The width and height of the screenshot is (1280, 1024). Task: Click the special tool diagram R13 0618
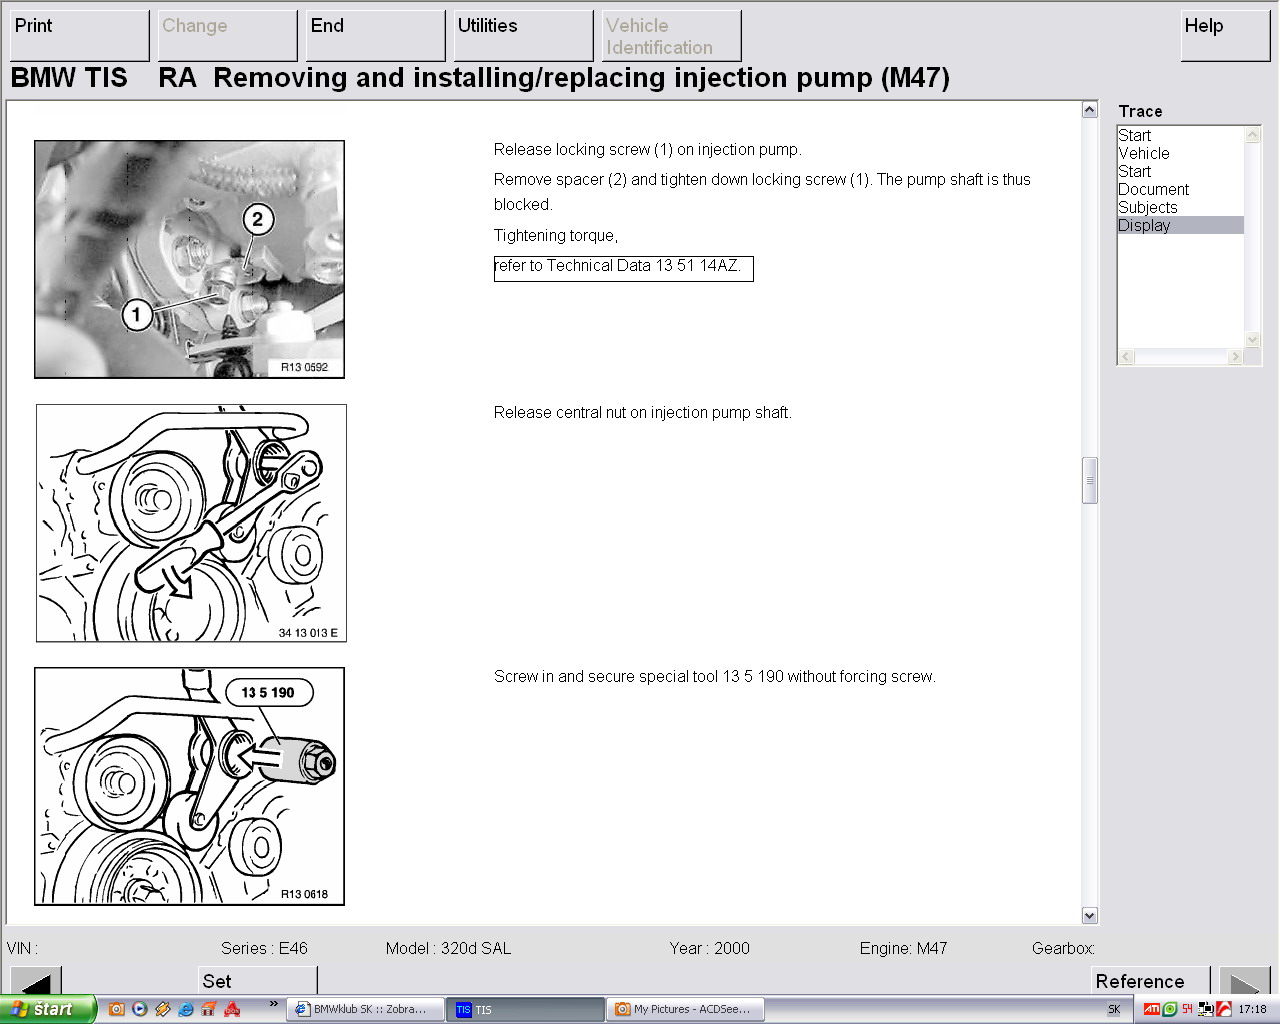(189, 787)
